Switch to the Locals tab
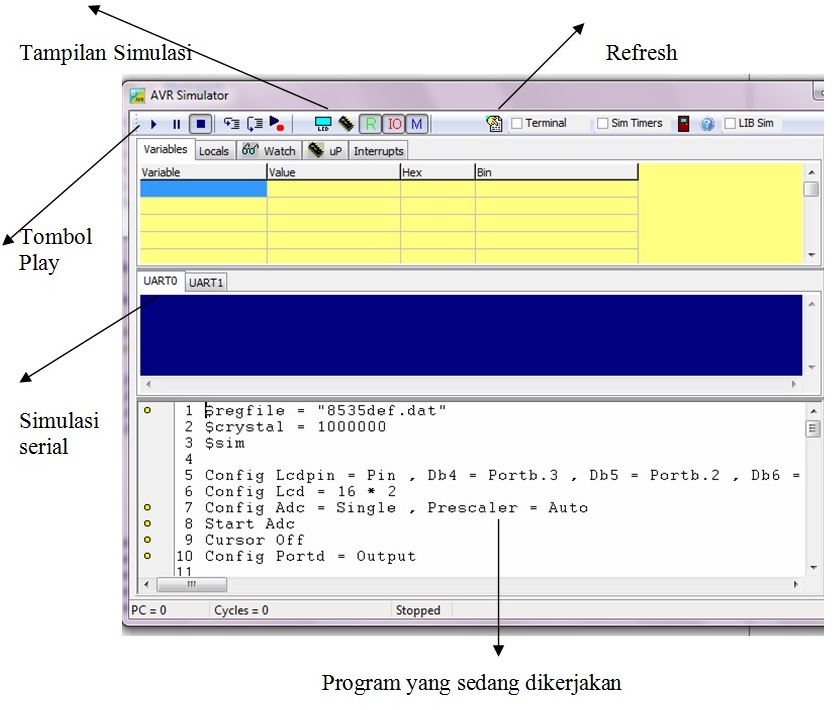Viewport: 840px width, 710px height. click(x=213, y=150)
